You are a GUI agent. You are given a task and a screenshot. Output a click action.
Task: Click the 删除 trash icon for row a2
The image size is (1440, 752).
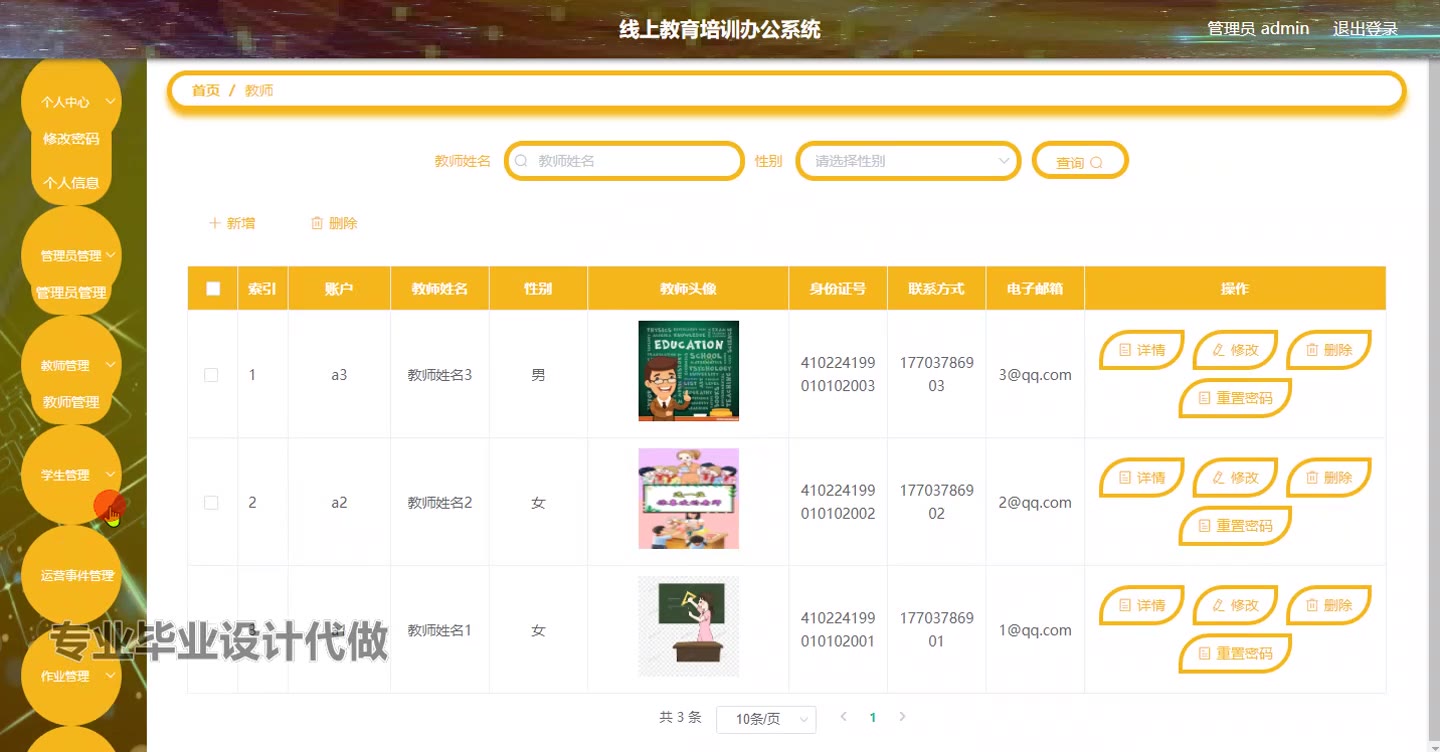pos(1312,478)
